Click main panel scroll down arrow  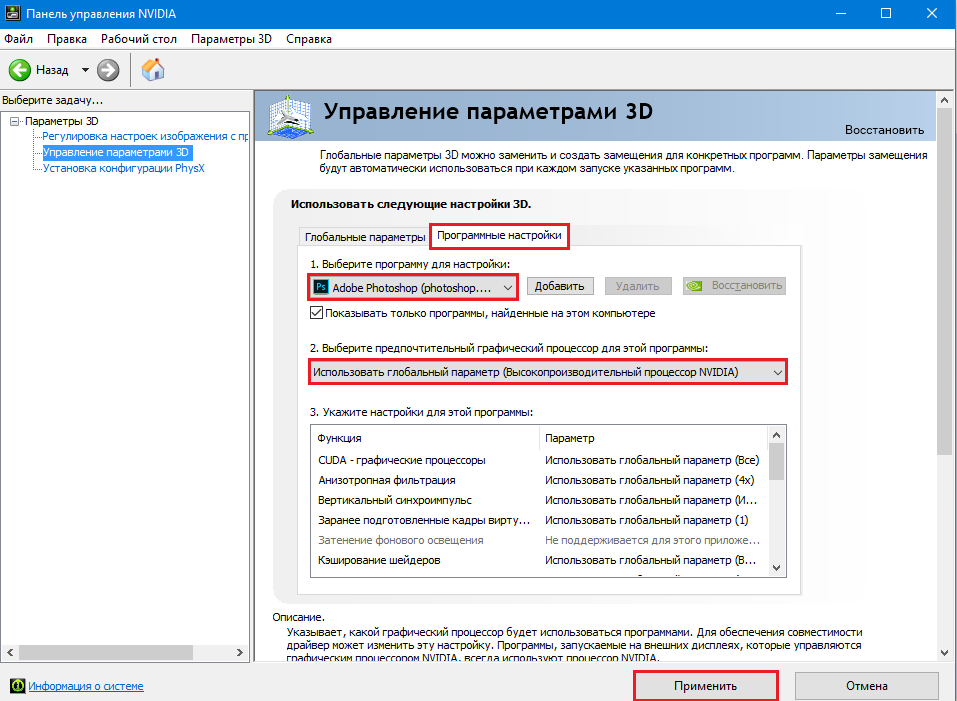pos(945,653)
